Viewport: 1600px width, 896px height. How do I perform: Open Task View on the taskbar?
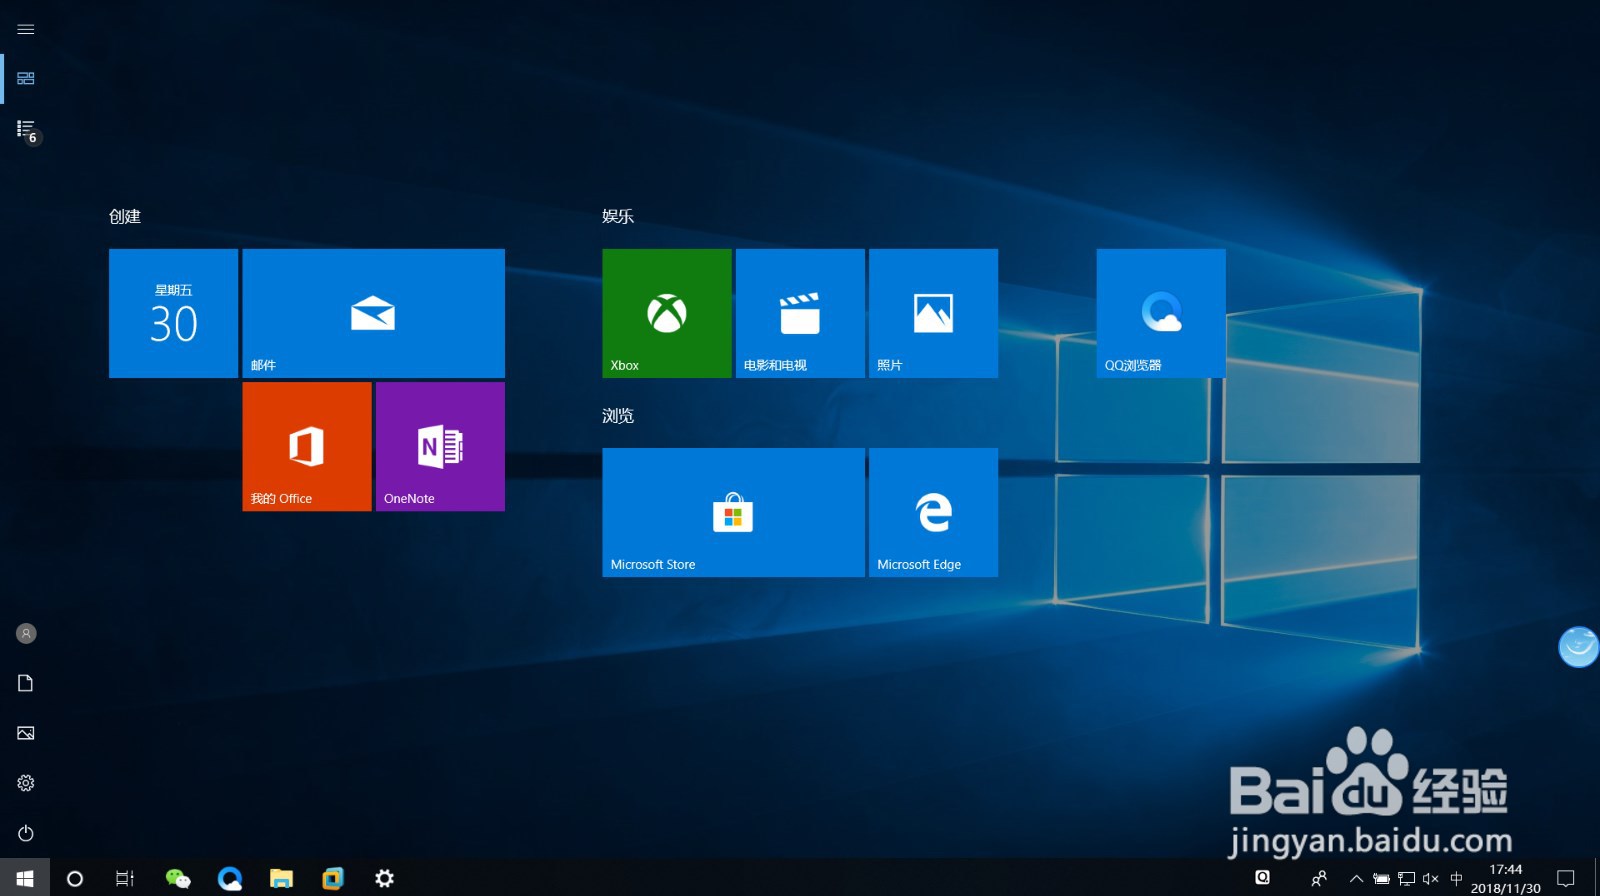coord(125,878)
